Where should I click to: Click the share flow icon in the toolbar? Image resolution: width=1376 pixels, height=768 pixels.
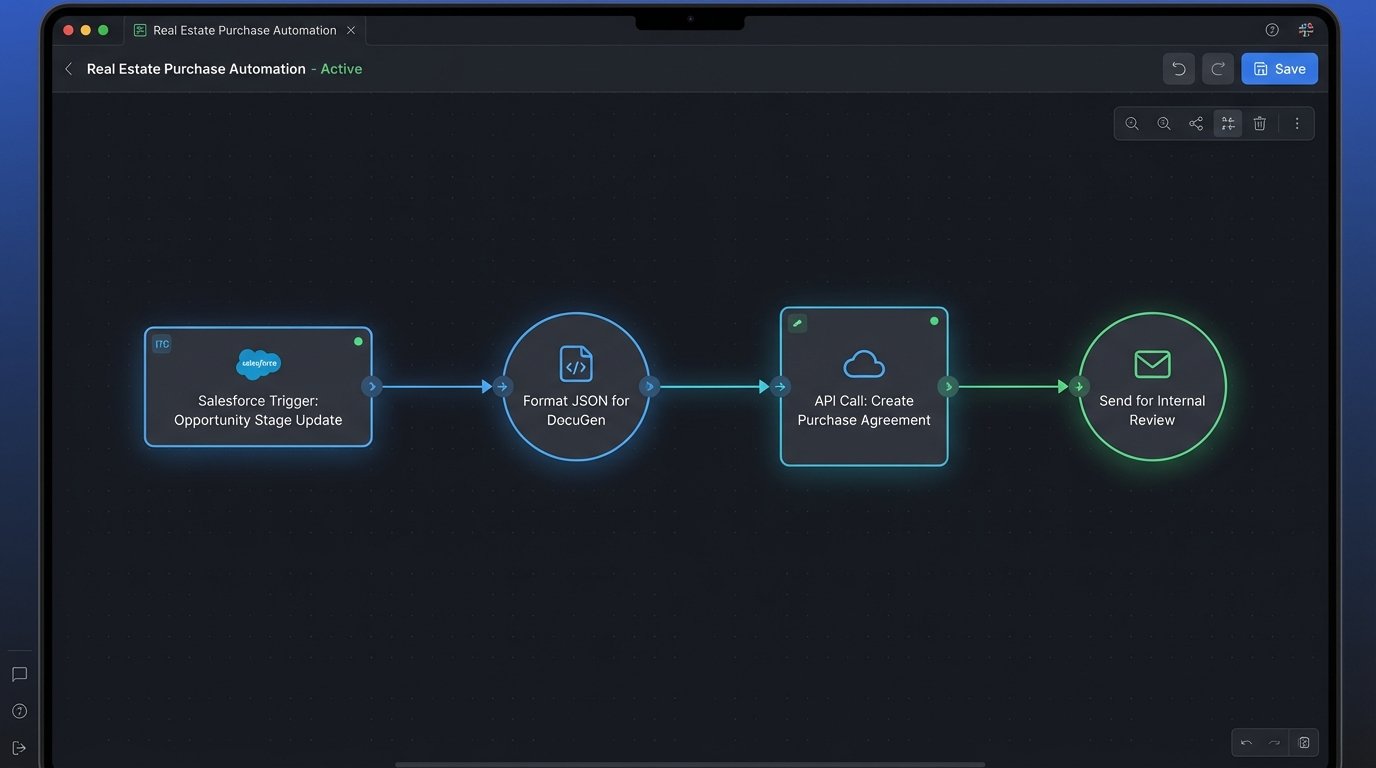[x=1196, y=123]
